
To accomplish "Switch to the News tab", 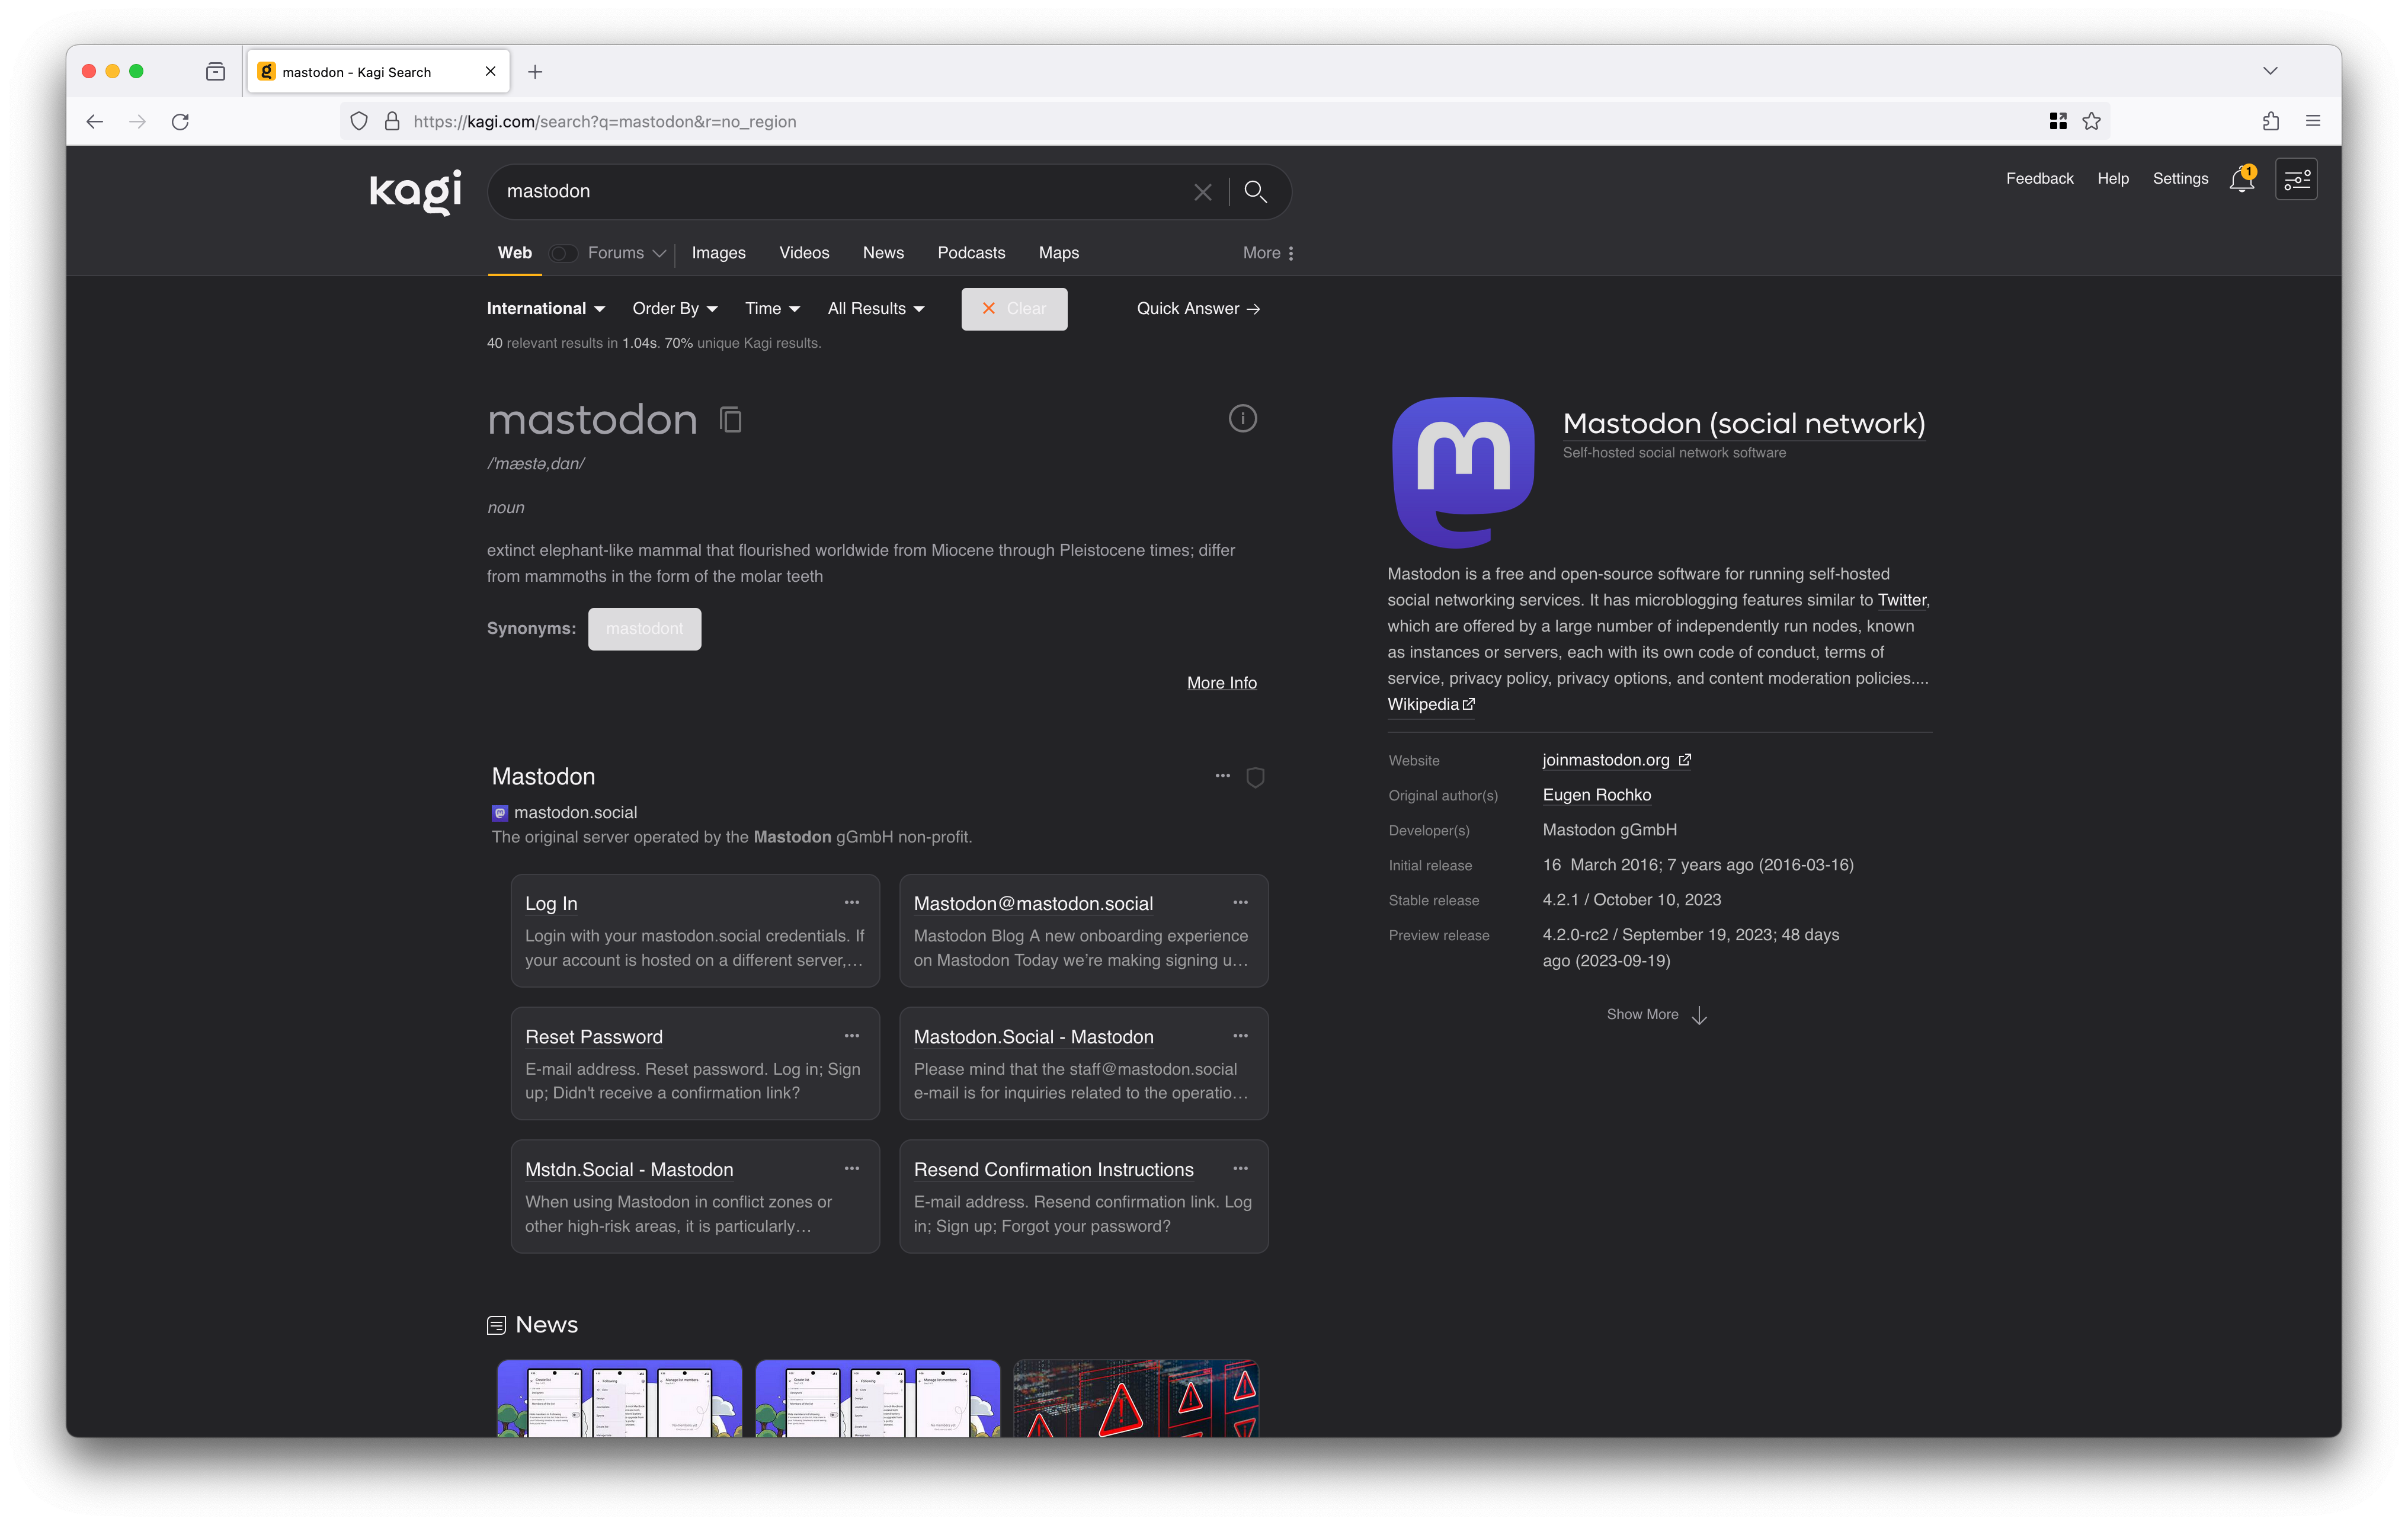I will pos(883,254).
